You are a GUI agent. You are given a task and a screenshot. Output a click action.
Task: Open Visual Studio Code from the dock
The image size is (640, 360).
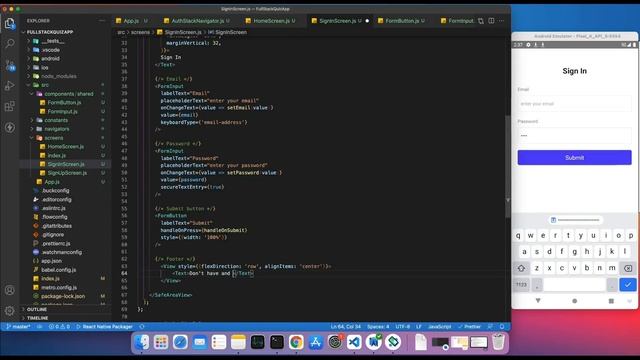pyautogui.click(x=354, y=342)
